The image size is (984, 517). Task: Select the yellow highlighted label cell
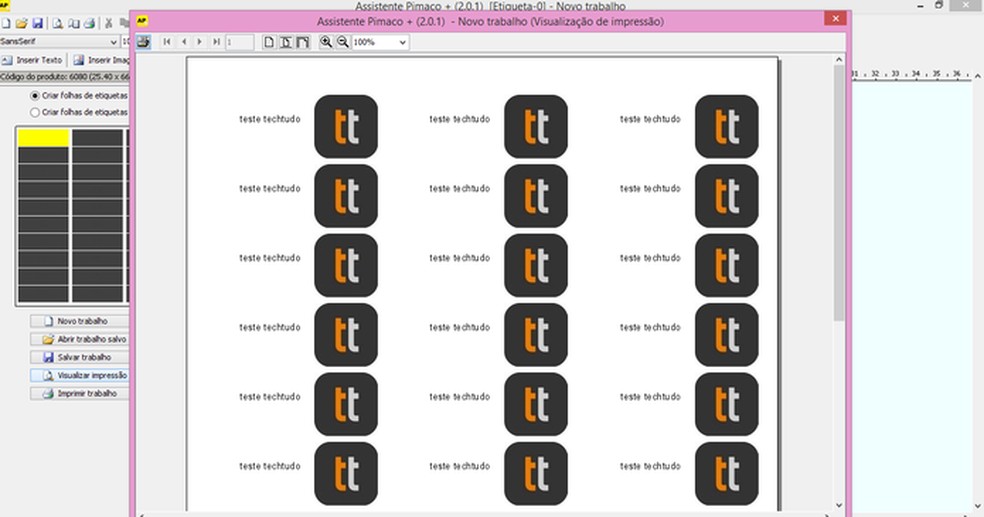(43, 138)
